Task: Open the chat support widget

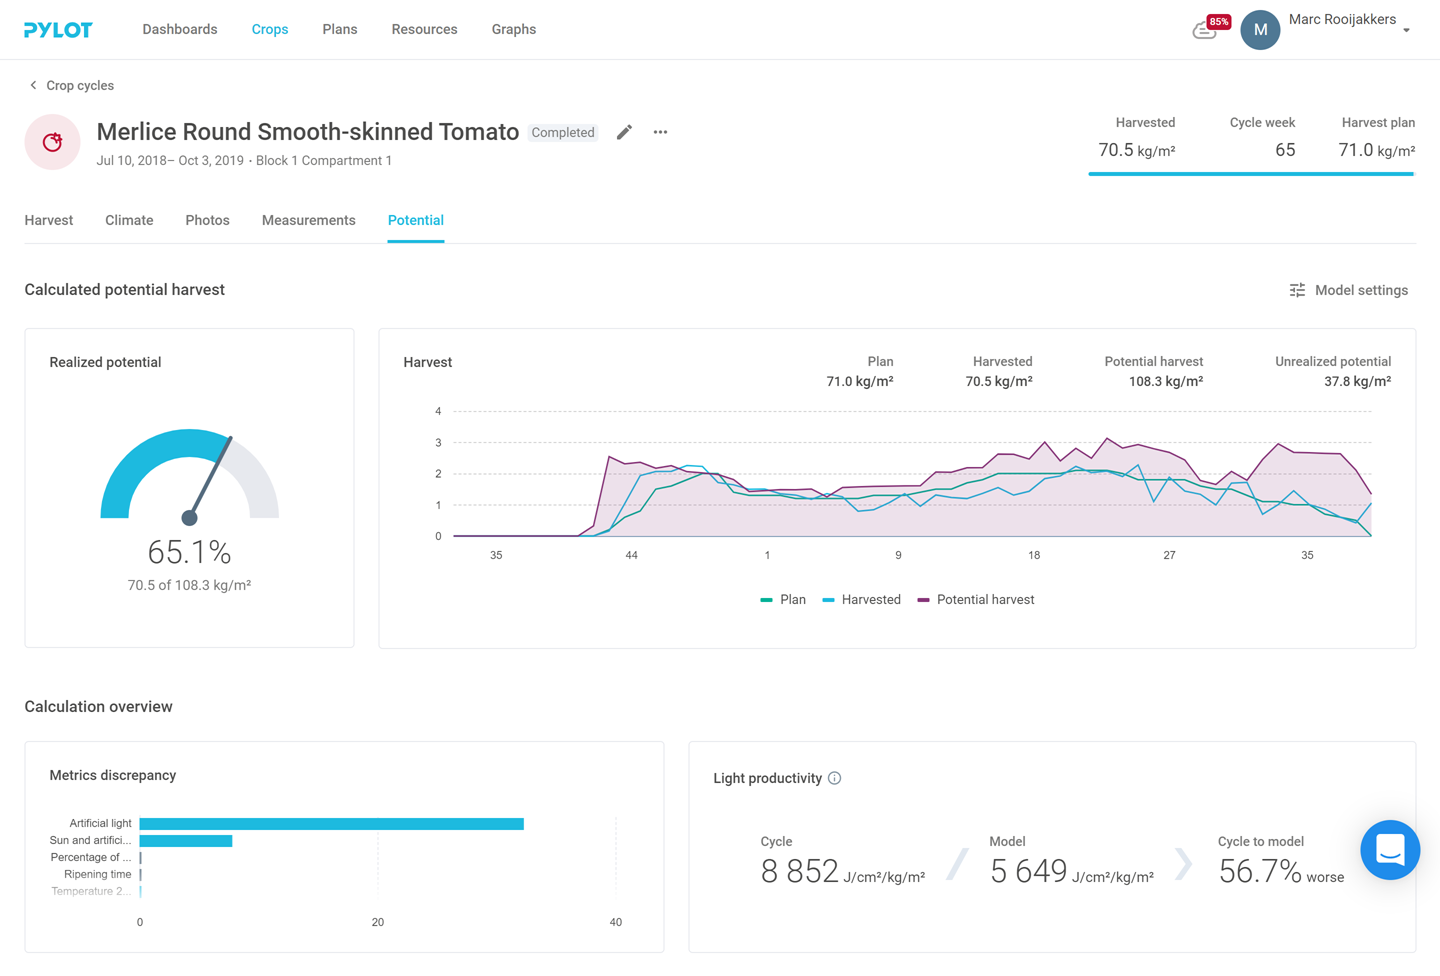Action: click(1389, 850)
